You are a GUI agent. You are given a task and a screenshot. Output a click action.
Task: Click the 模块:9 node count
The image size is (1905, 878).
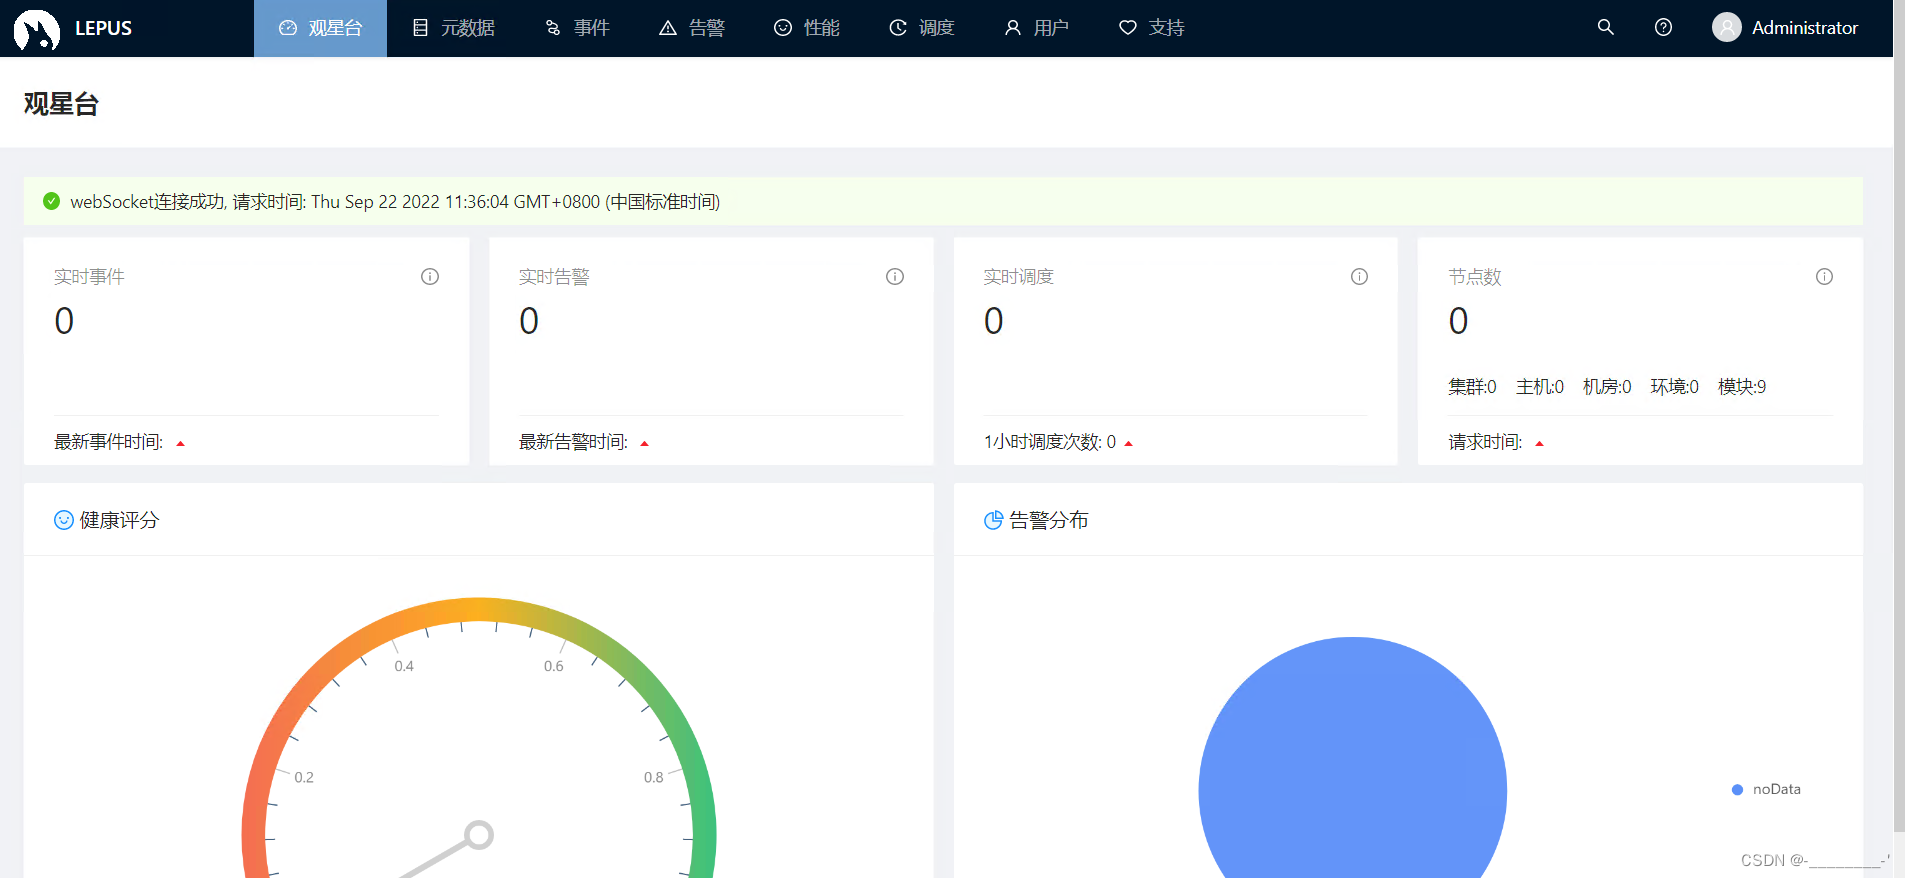pyautogui.click(x=1742, y=387)
